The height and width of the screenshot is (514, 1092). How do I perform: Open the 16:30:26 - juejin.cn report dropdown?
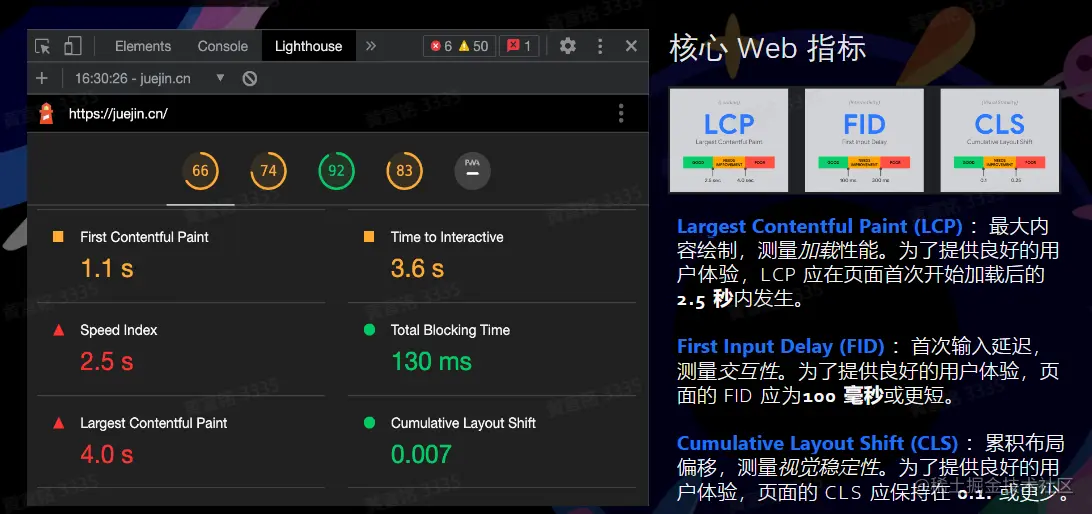coord(150,78)
